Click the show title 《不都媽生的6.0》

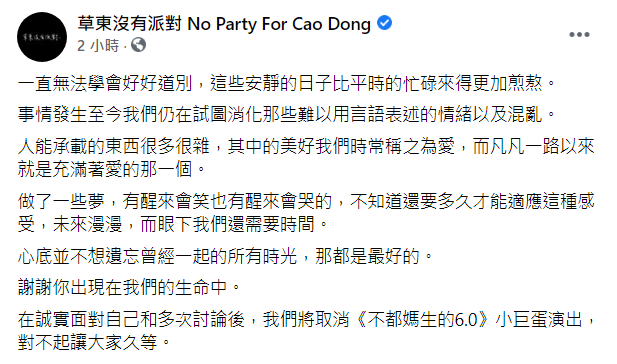click(422, 320)
